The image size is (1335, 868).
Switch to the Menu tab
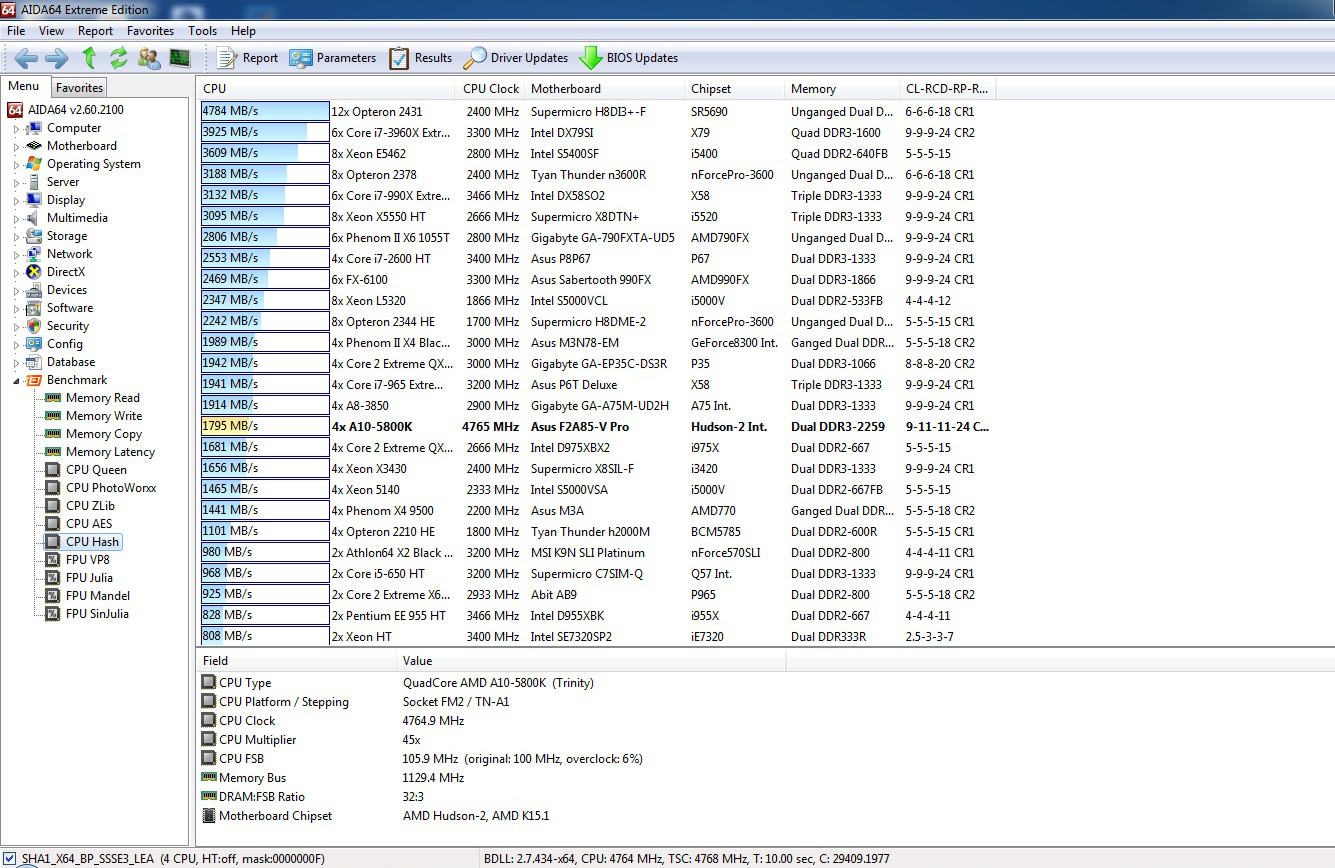pyautogui.click(x=23, y=87)
